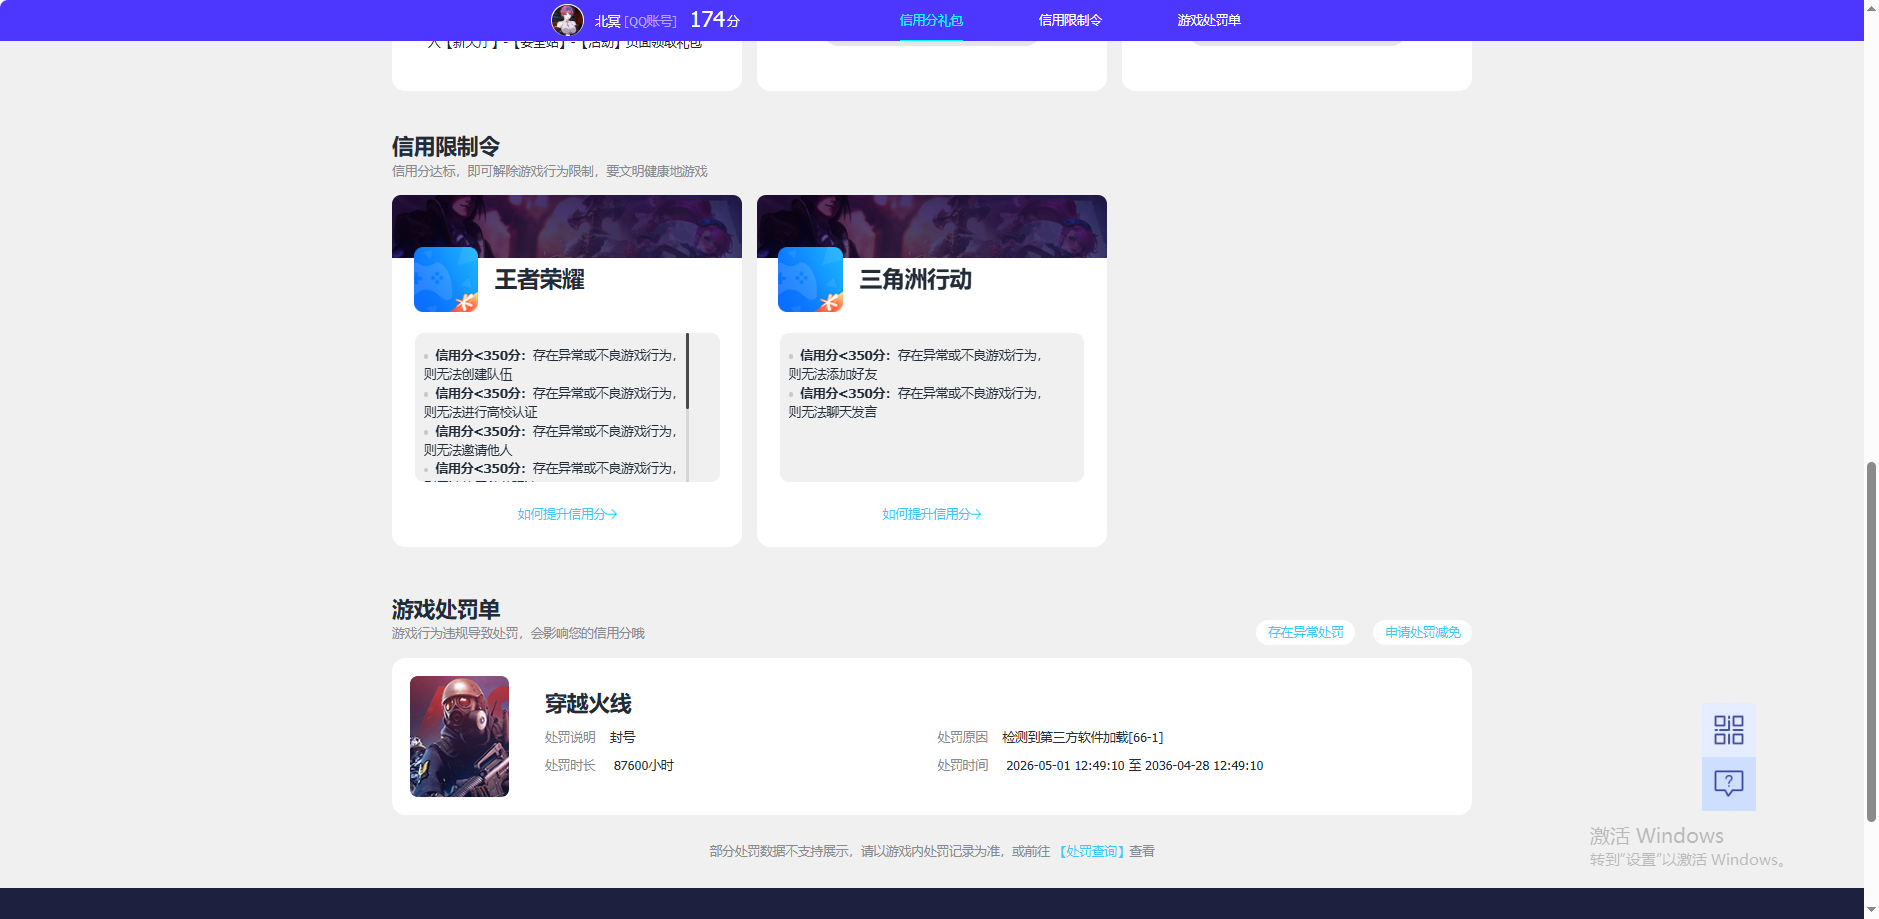Open 如何提升信用分 link under 王者荣耀
The image size is (1879, 919).
point(567,514)
